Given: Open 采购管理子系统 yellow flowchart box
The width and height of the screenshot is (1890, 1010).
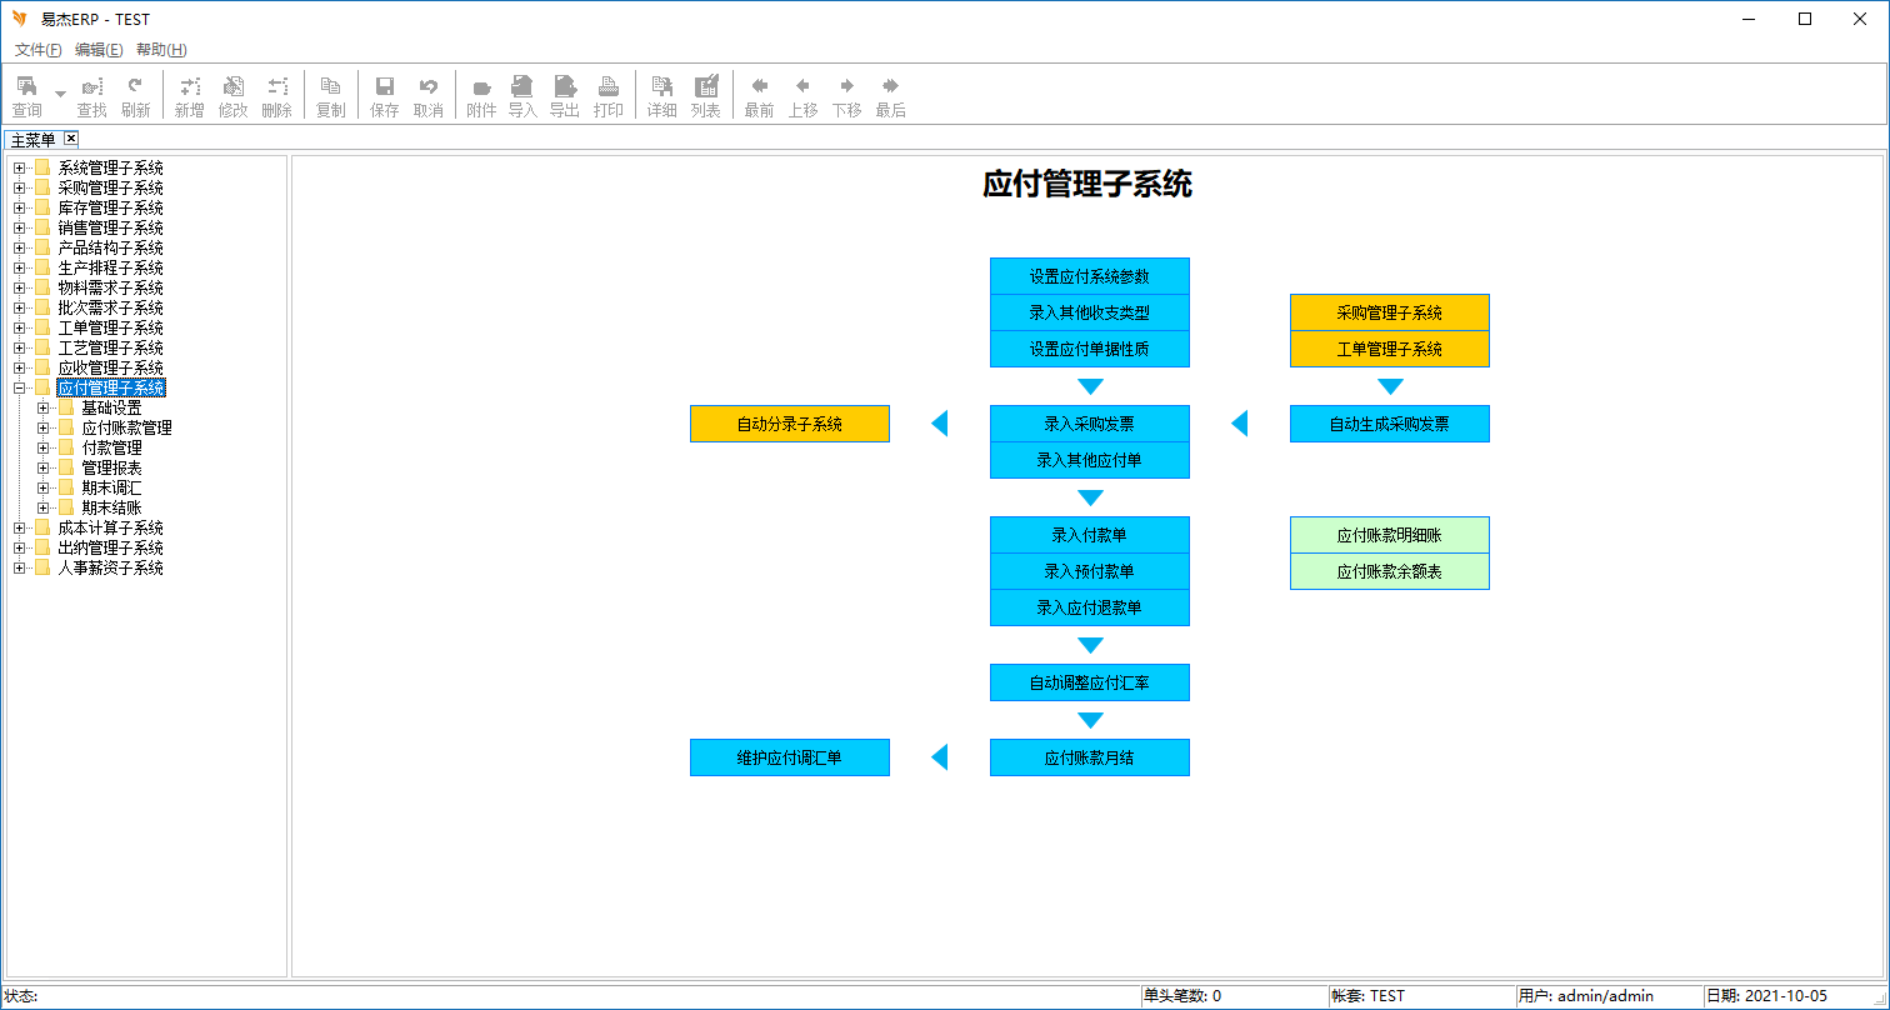Looking at the screenshot, I should 1390,313.
